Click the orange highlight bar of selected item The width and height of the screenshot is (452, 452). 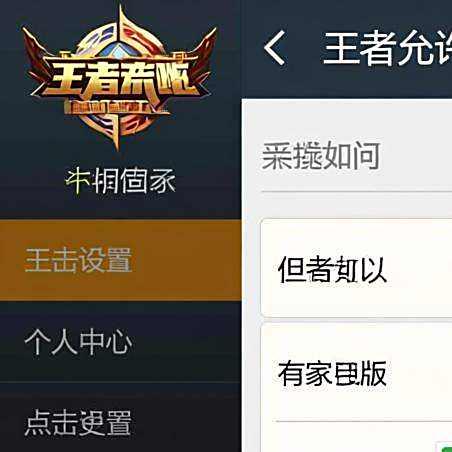pyautogui.click(x=120, y=260)
